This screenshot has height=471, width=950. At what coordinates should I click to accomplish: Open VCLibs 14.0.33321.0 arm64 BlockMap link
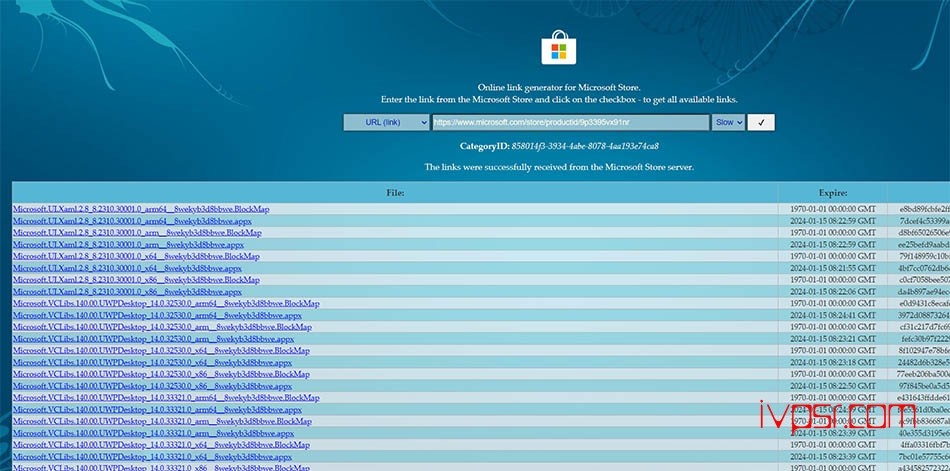[x=166, y=398]
